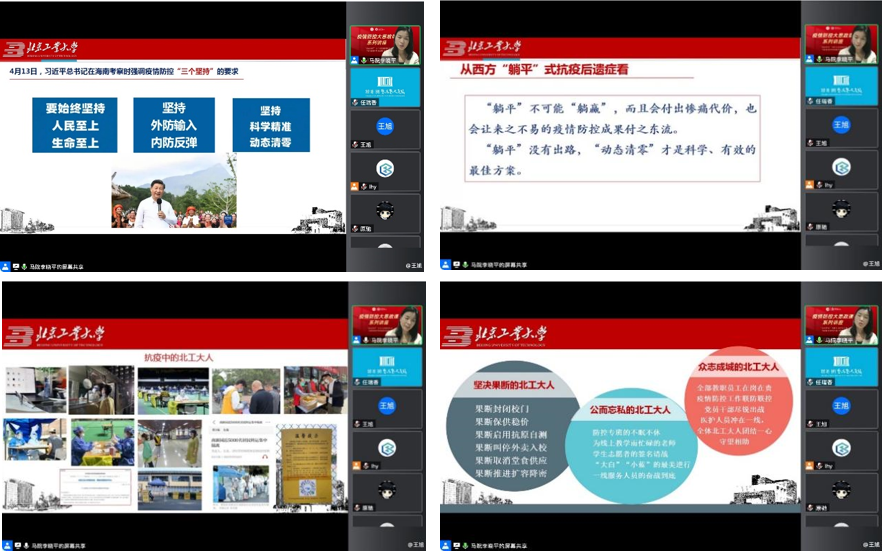Click the lhy hexagon avatar beside the 三个坚持 slide
This screenshot has width=882, height=551.
(385, 168)
